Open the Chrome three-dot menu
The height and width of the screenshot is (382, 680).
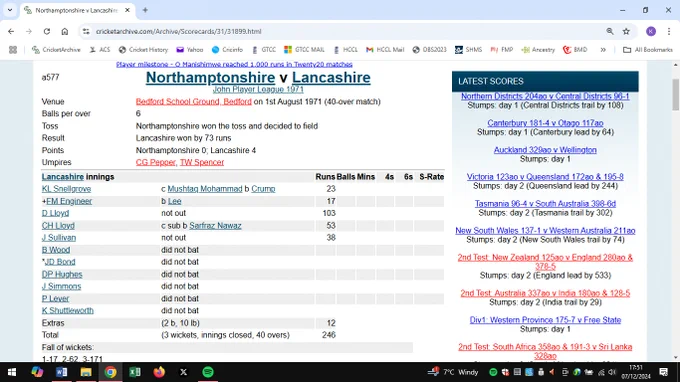pyautogui.click(x=669, y=31)
